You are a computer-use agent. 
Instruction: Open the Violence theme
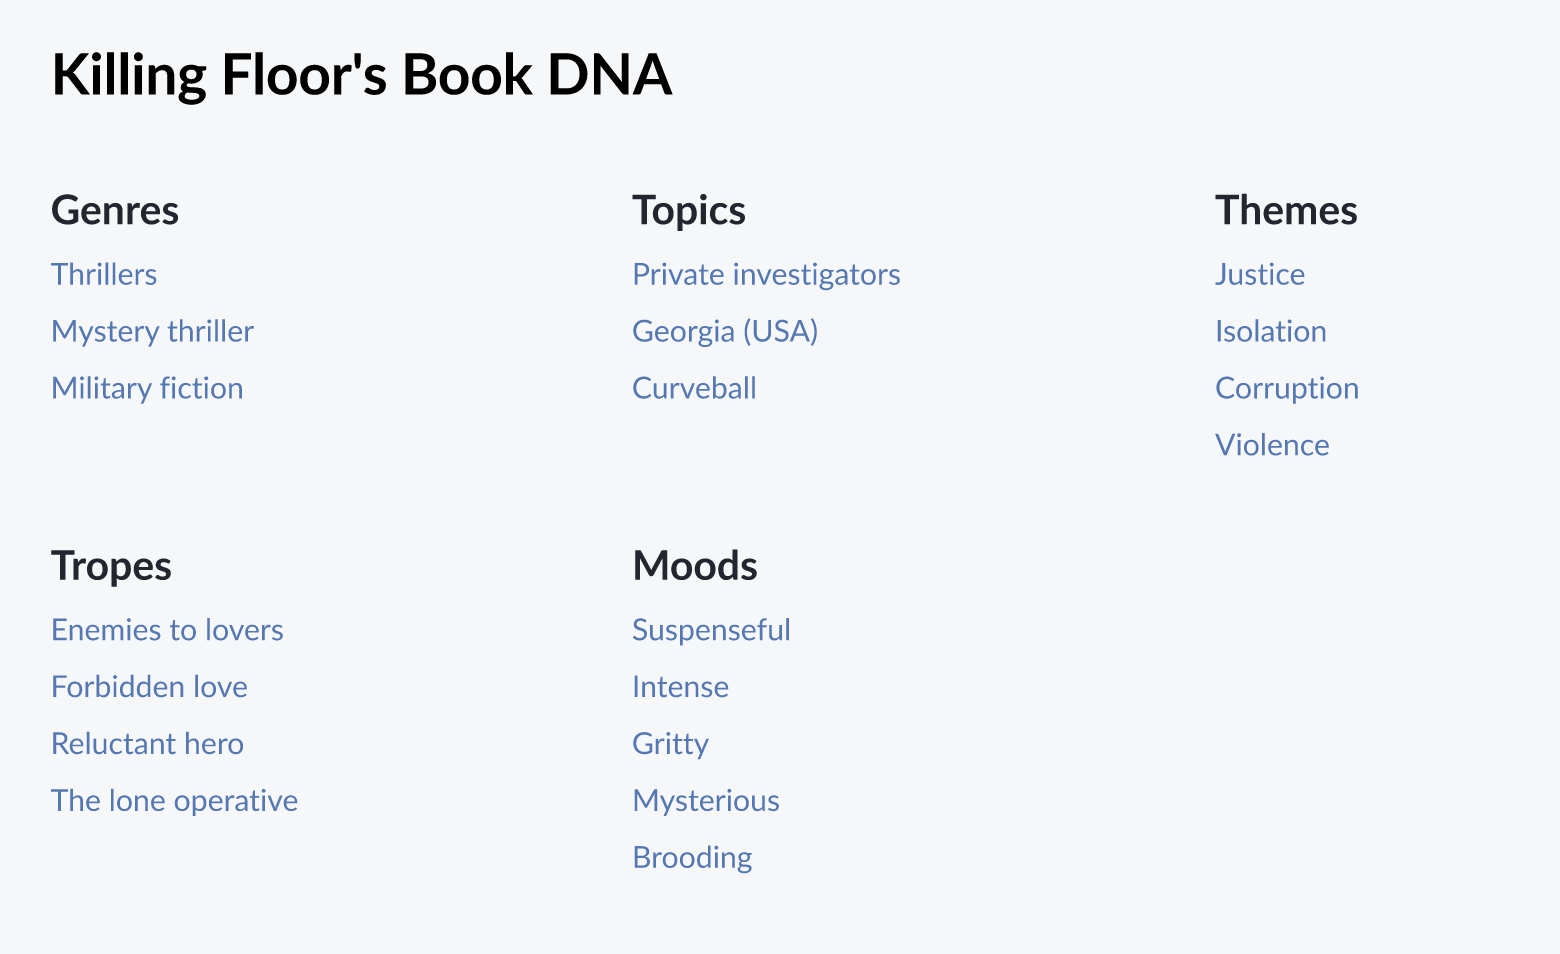click(1272, 445)
